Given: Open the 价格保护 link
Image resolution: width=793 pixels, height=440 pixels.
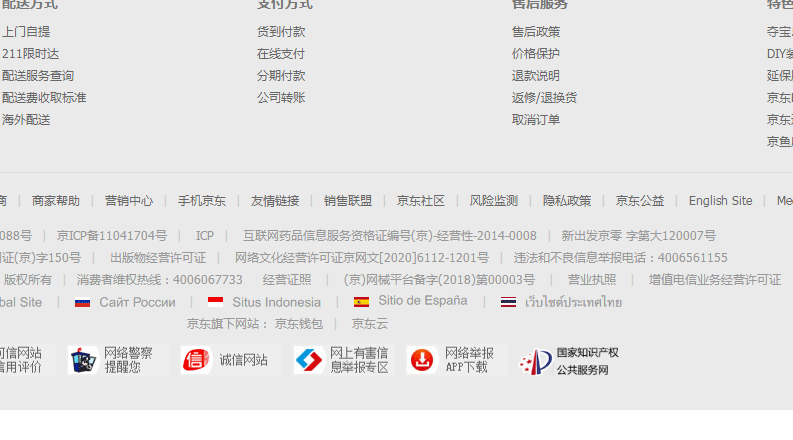Looking at the screenshot, I should tap(536, 54).
